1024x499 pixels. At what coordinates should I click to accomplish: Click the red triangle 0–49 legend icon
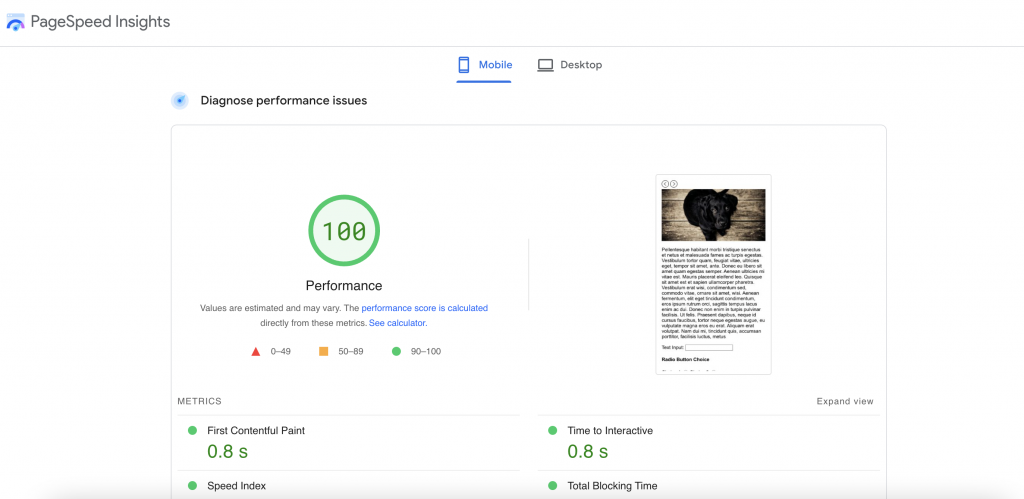pyautogui.click(x=256, y=351)
